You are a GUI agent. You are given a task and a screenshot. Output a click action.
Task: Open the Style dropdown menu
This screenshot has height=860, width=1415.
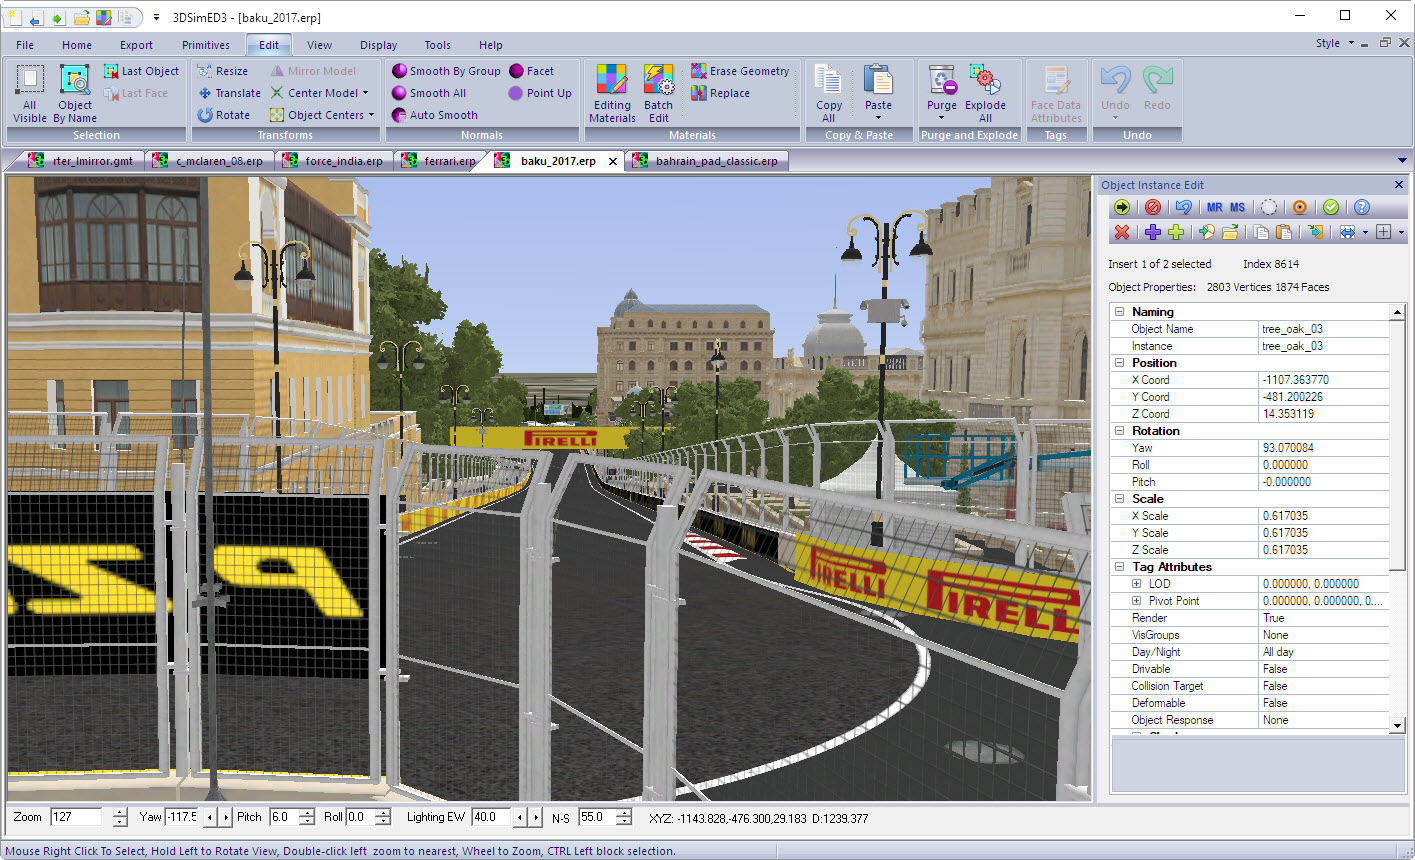coord(1335,44)
